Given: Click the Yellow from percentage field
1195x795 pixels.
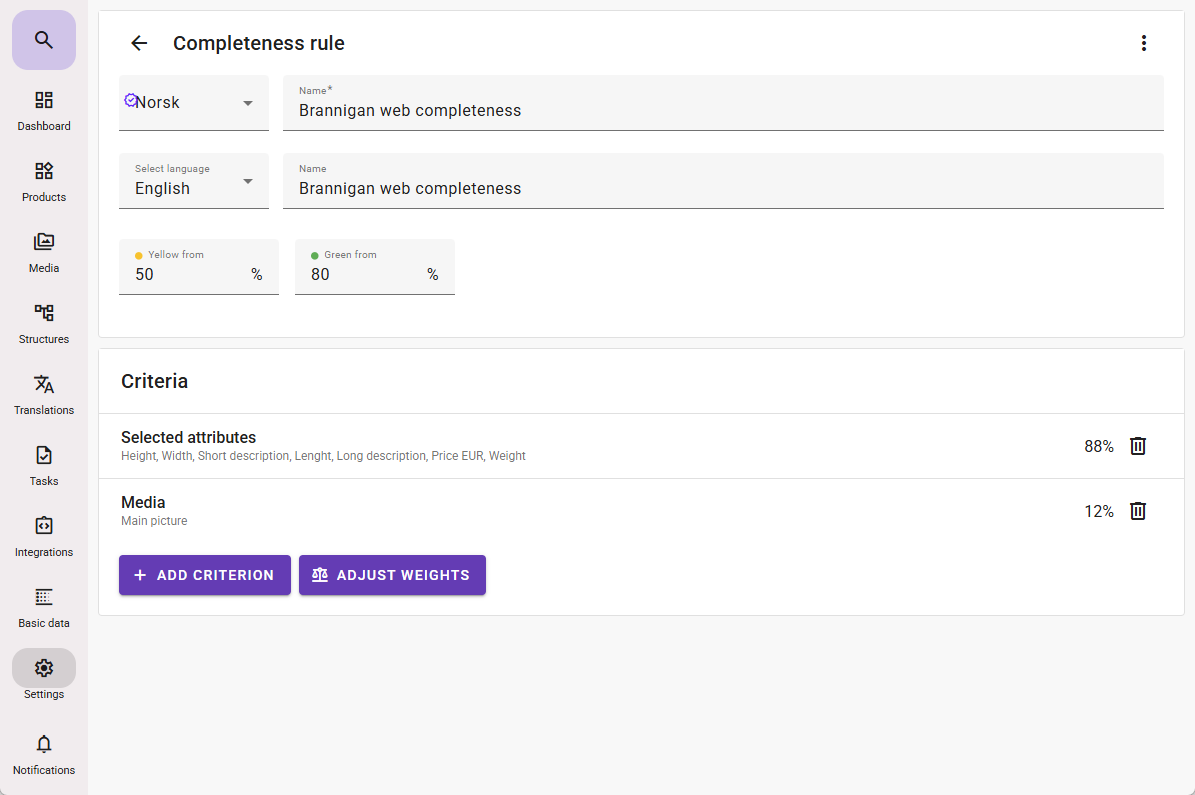Looking at the screenshot, I should click(190, 274).
